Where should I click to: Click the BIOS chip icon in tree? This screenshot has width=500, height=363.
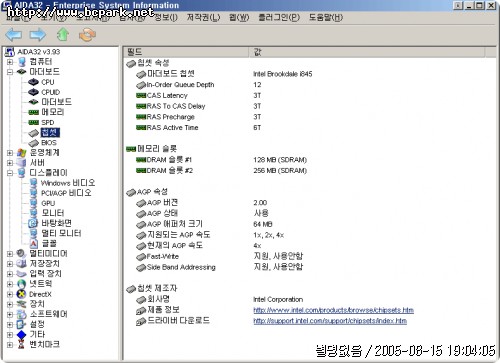pyautogui.click(x=33, y=143)
